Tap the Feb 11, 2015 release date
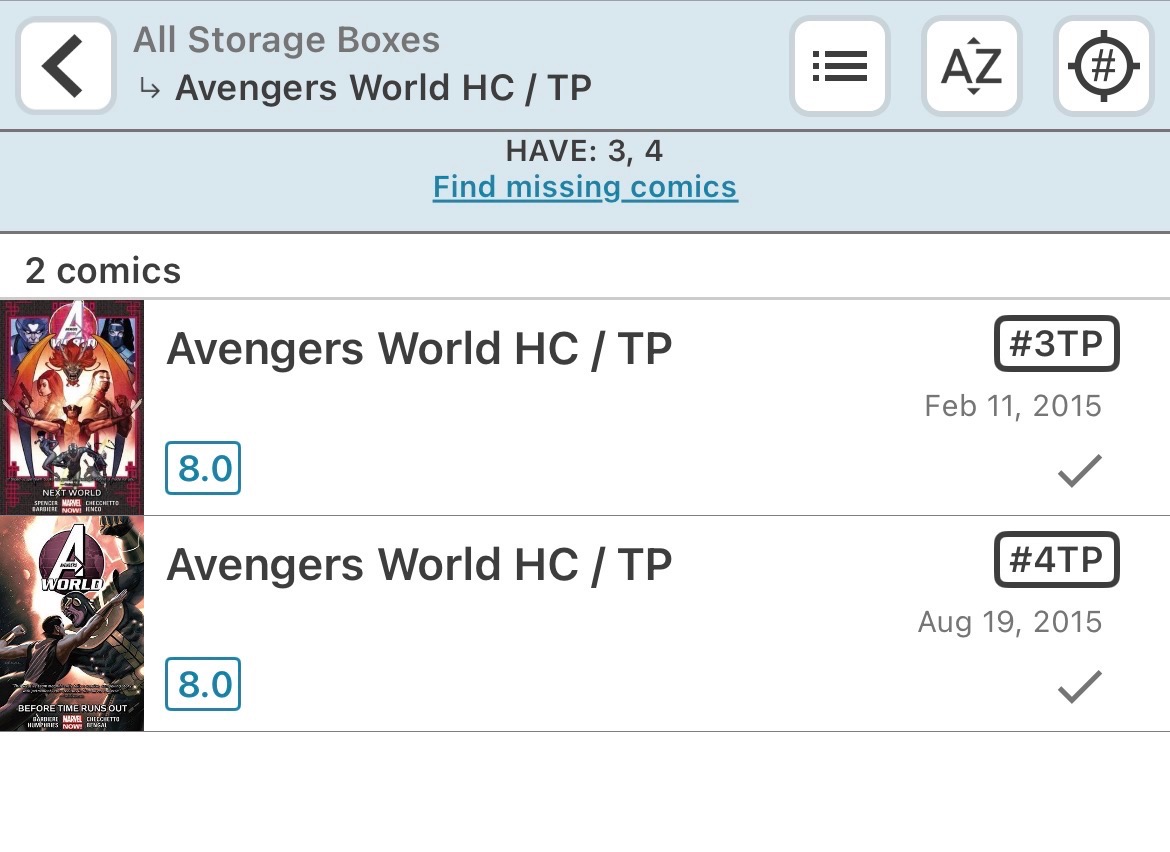1170x852 pixels. click(1012, 406)
